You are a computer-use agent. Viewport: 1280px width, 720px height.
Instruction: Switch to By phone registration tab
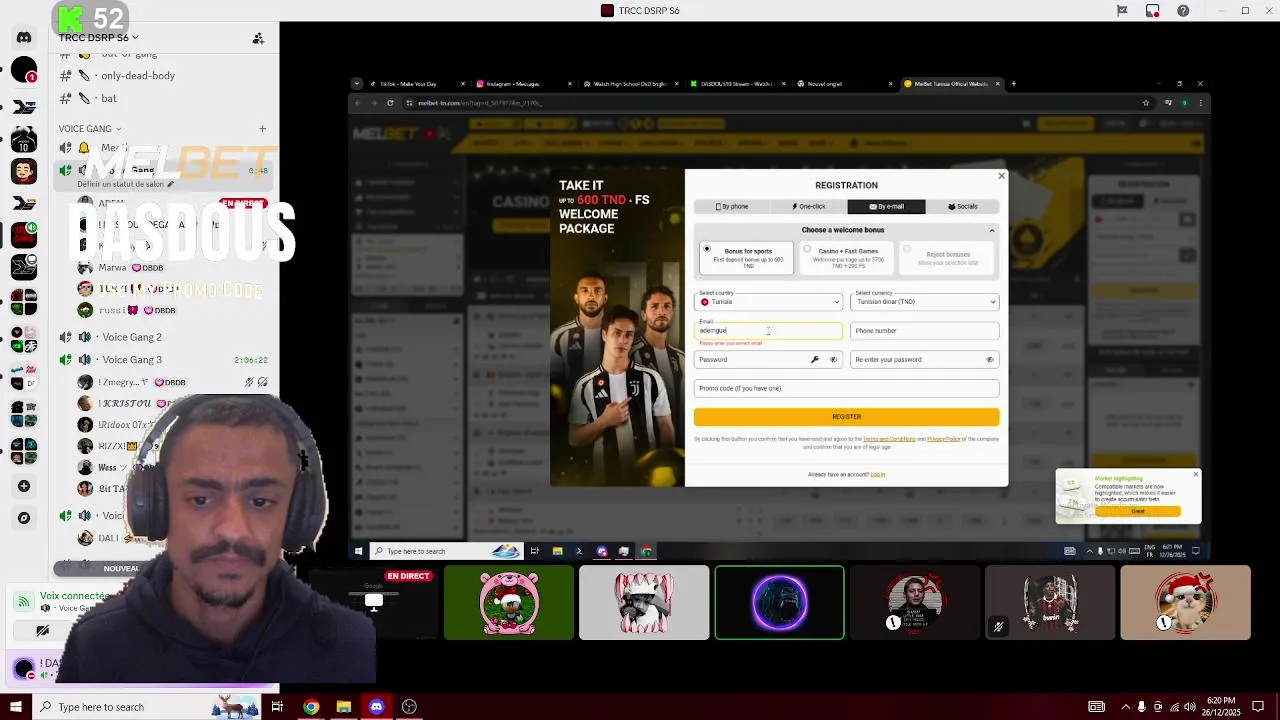[x=732, y=206]
